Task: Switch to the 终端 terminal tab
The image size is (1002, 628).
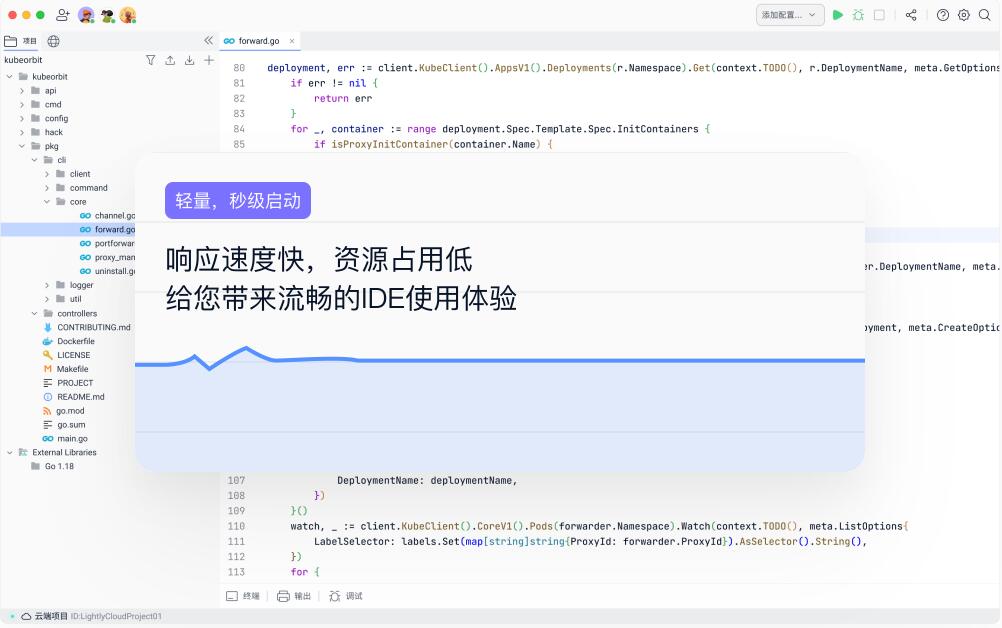Action: click(243, 596)
